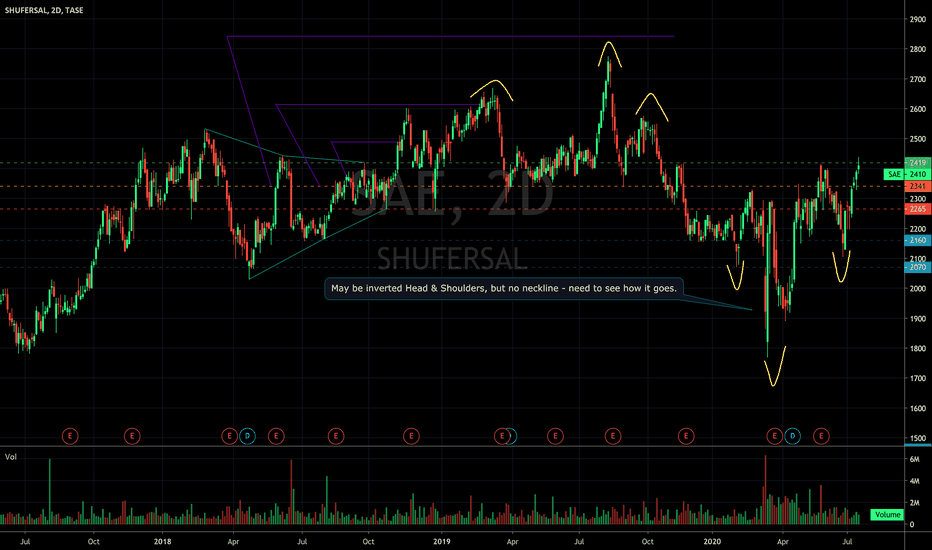Image resolution: width=932 pixels, height=550 pixels.
Task: Select the long purple horizontal line at top
Action: click(x=452, y=37)
